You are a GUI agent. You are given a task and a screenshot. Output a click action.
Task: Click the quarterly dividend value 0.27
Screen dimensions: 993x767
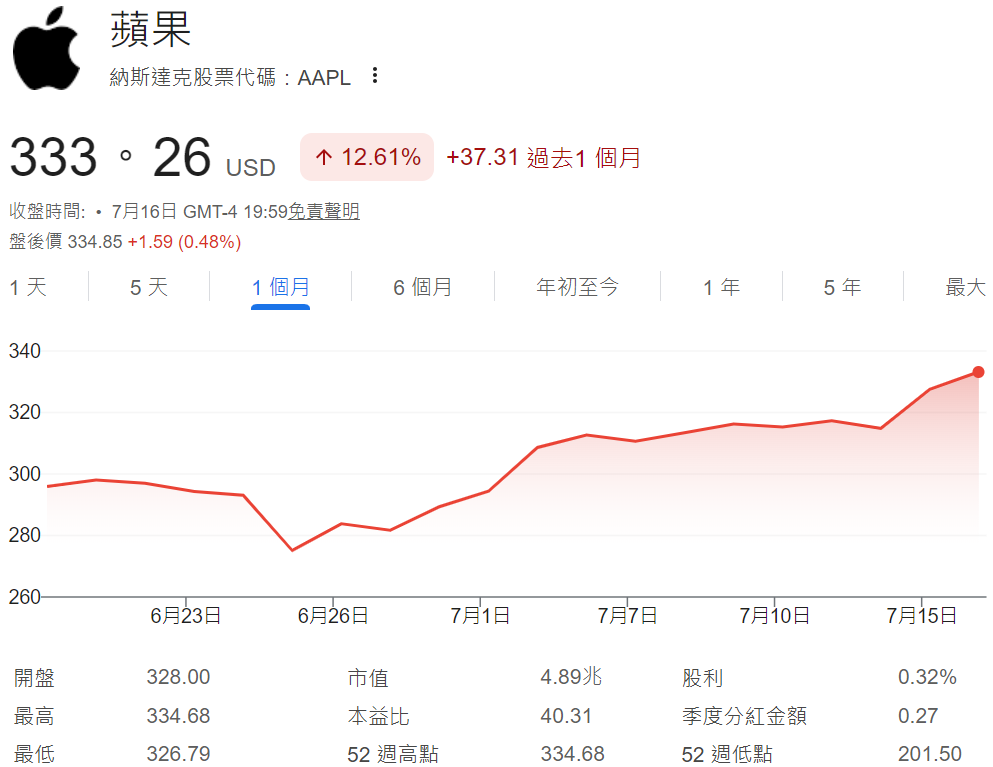tap(918, 716)
